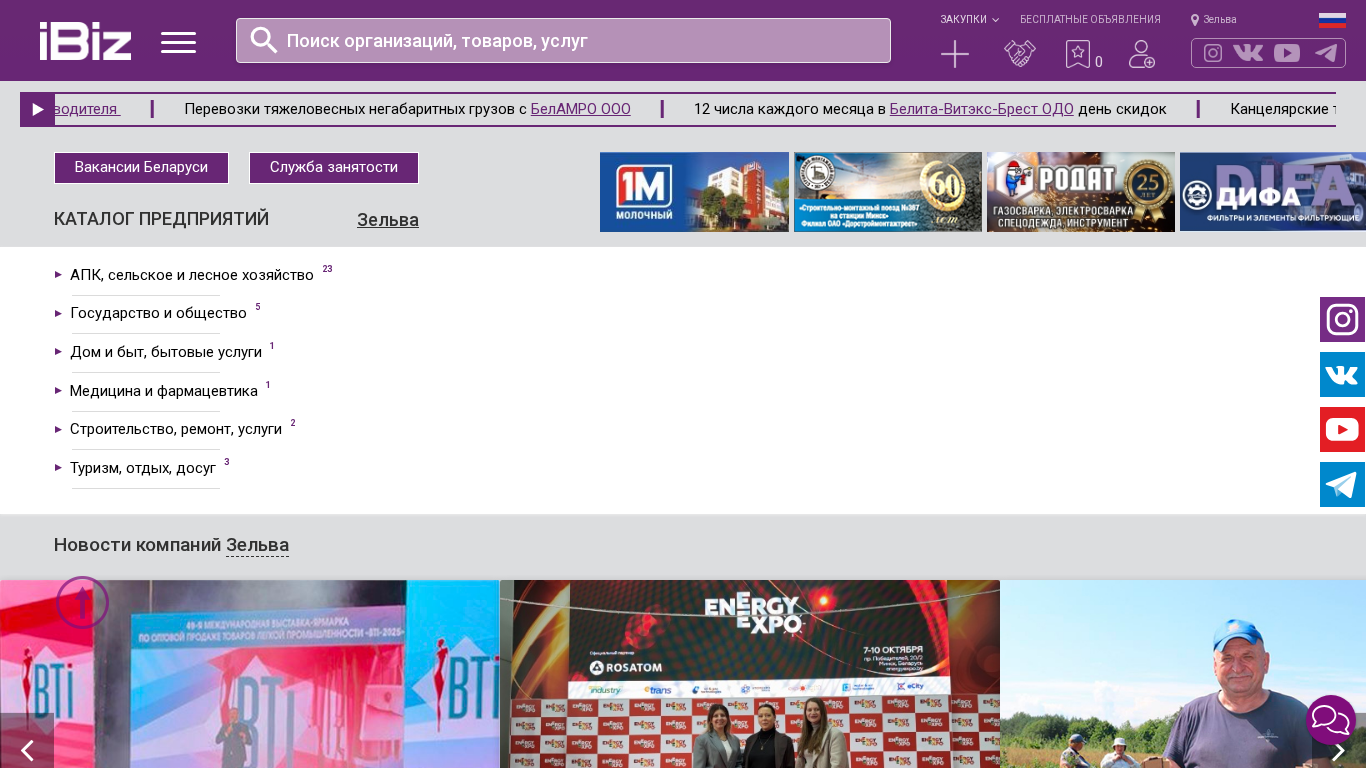This screenshot has width=1366, height=768.
Task: Open the РОДАТ banner
Action: point(1081,192)
